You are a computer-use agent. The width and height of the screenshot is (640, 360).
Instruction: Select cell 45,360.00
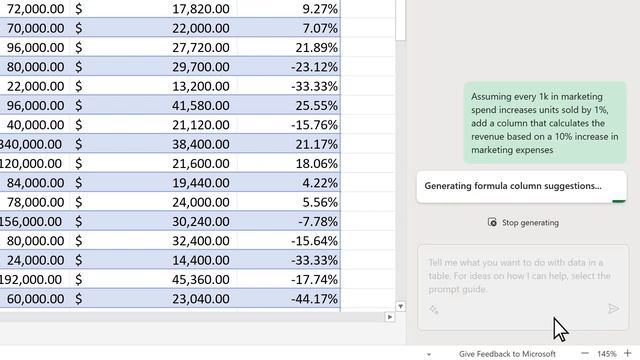pyautogui.click(x=153, y=280)
